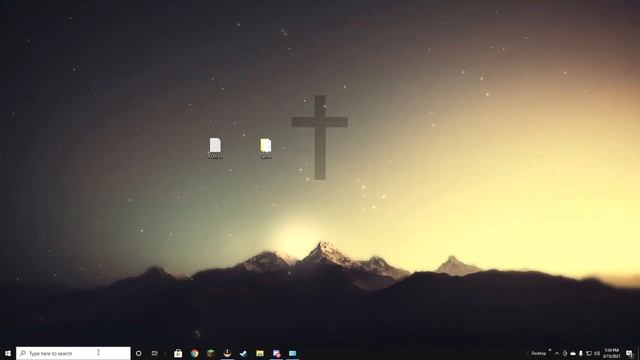Launch Steam from the taskbar
The height and width of the screenshot is (360, 640).
[x=243, y=353]
